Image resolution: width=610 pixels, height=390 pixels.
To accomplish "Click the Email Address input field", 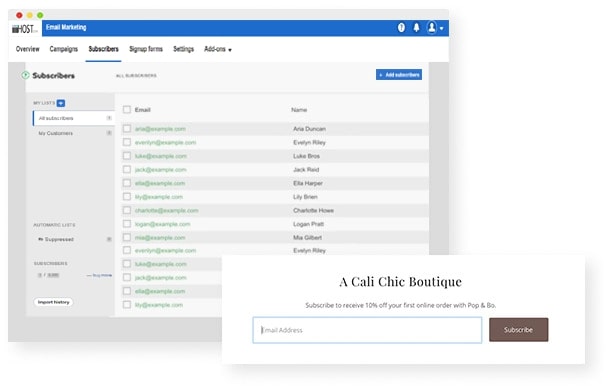I will pos(367,330).
